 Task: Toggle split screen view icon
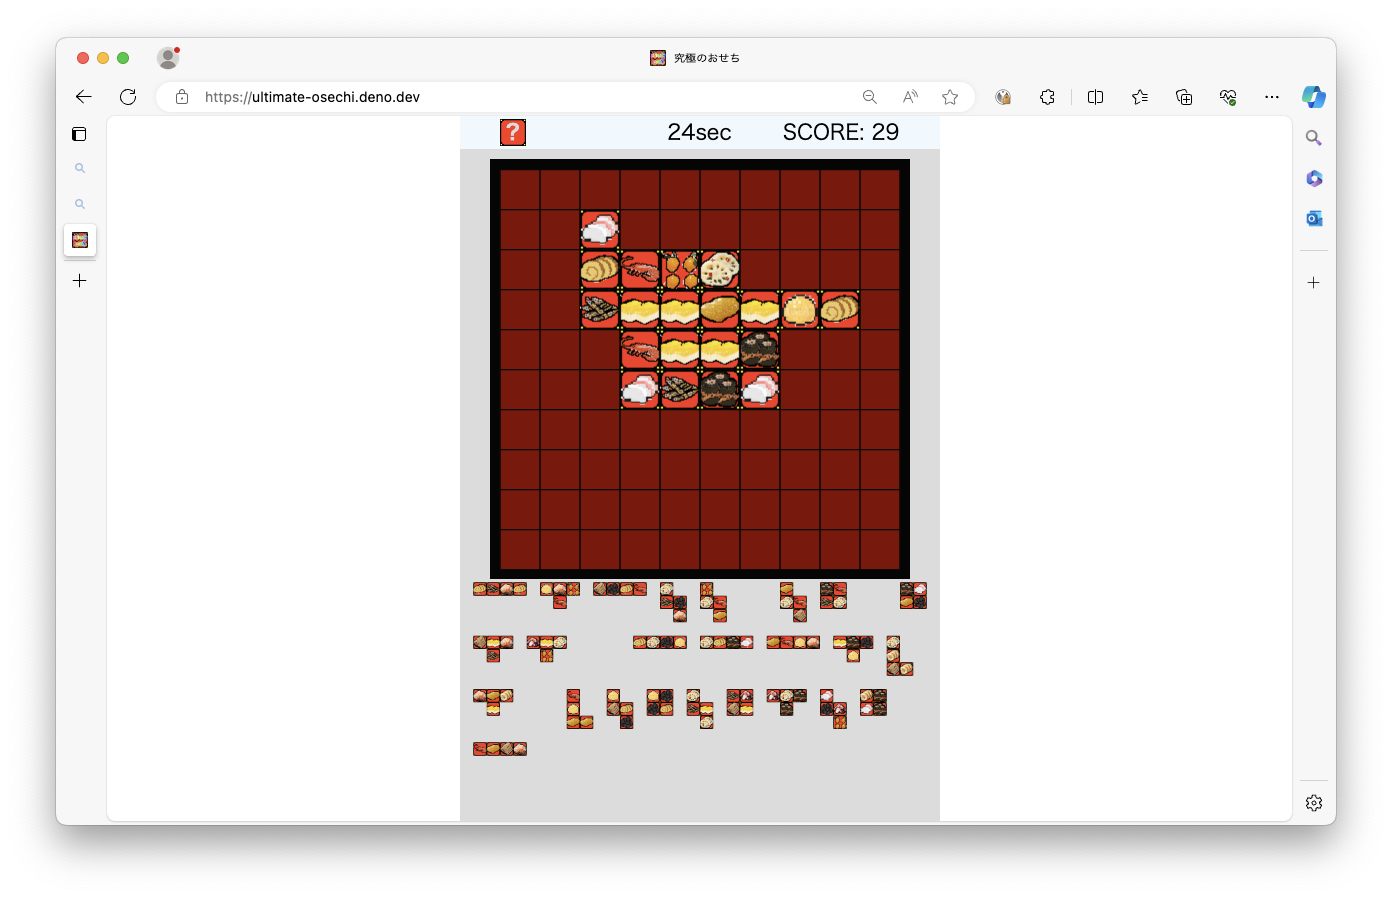[1095, 97]
